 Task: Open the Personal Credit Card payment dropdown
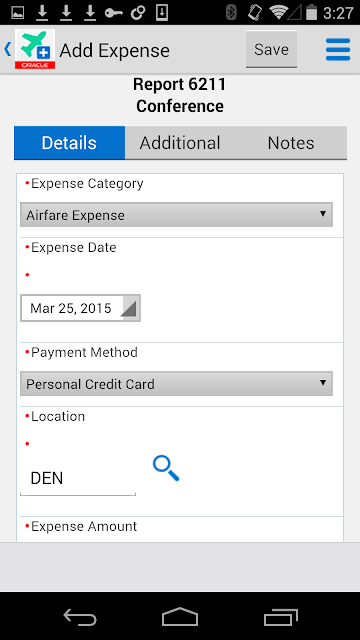click(x=176, y=384)
